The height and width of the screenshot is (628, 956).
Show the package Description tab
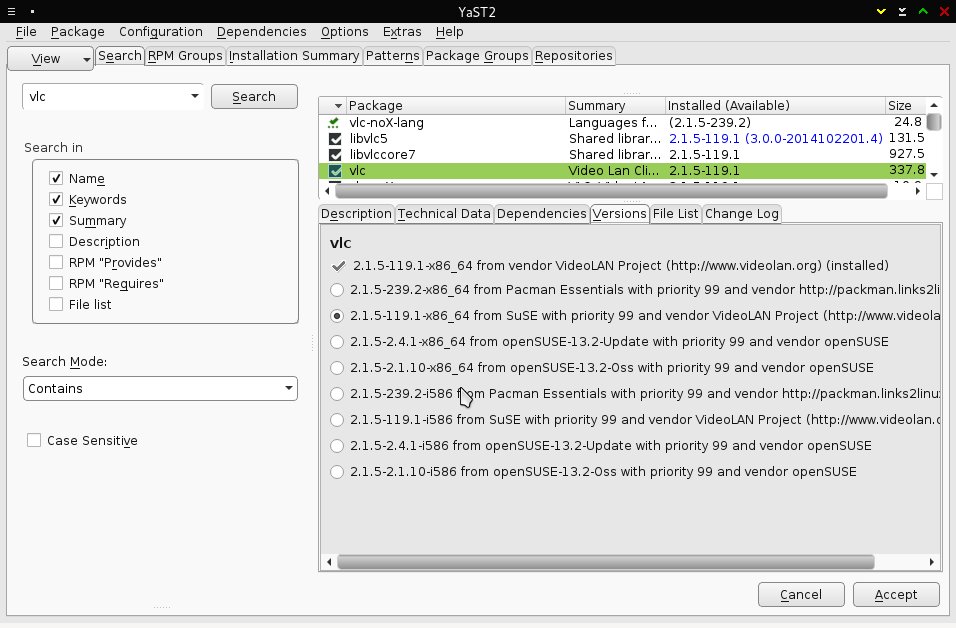pyautogui.click(x=356, y=214)
